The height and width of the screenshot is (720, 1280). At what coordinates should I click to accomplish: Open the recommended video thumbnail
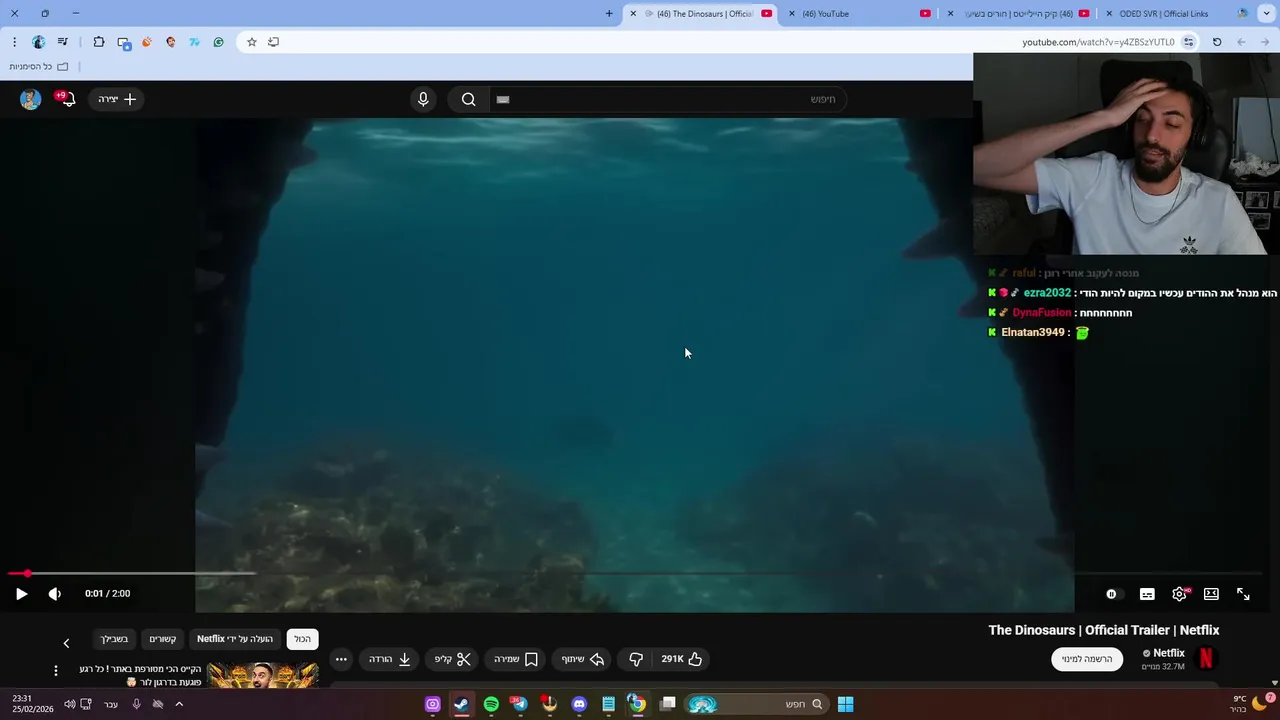(262, 675)
